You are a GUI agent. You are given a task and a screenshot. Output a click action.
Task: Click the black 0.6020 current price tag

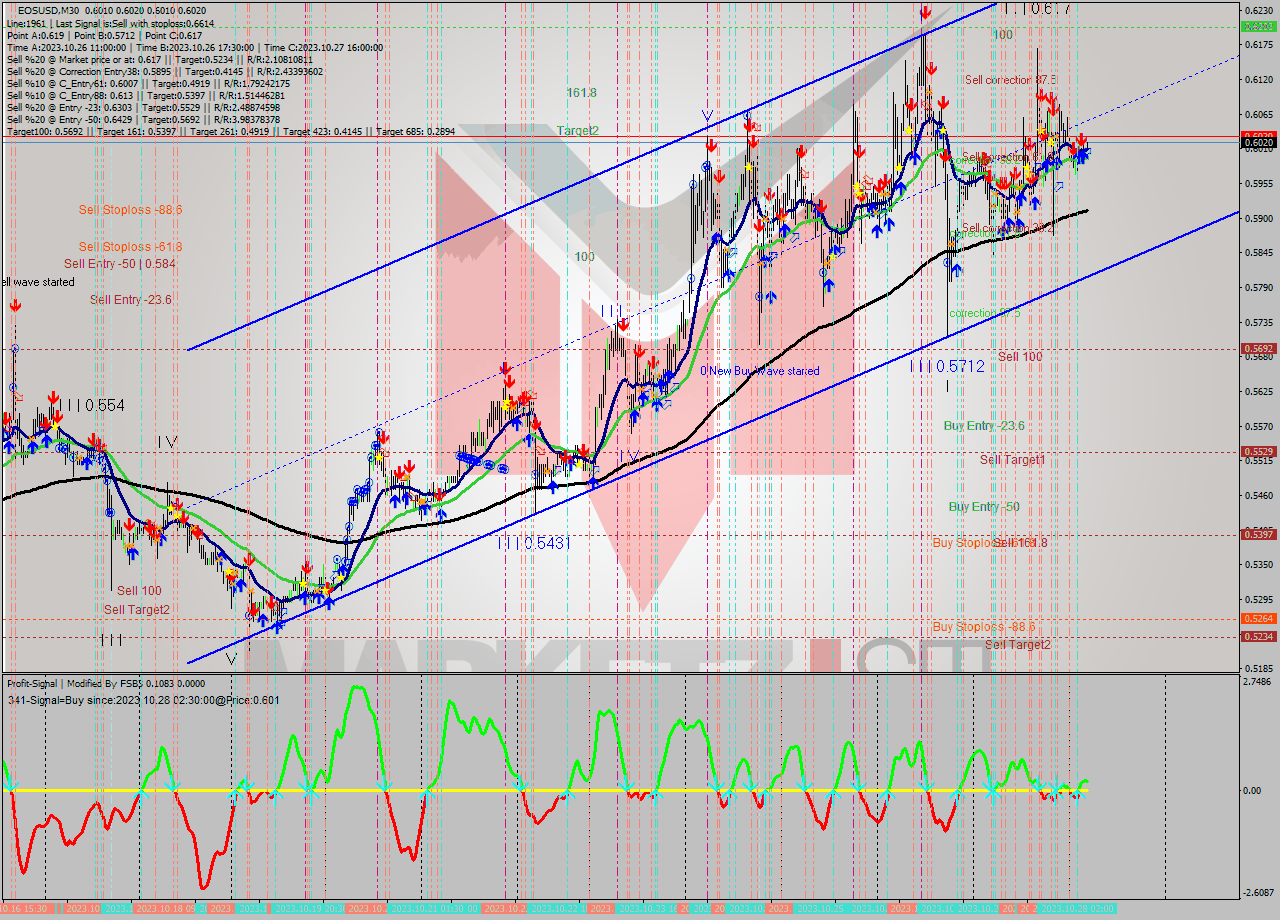click(x=1256, y=143)
